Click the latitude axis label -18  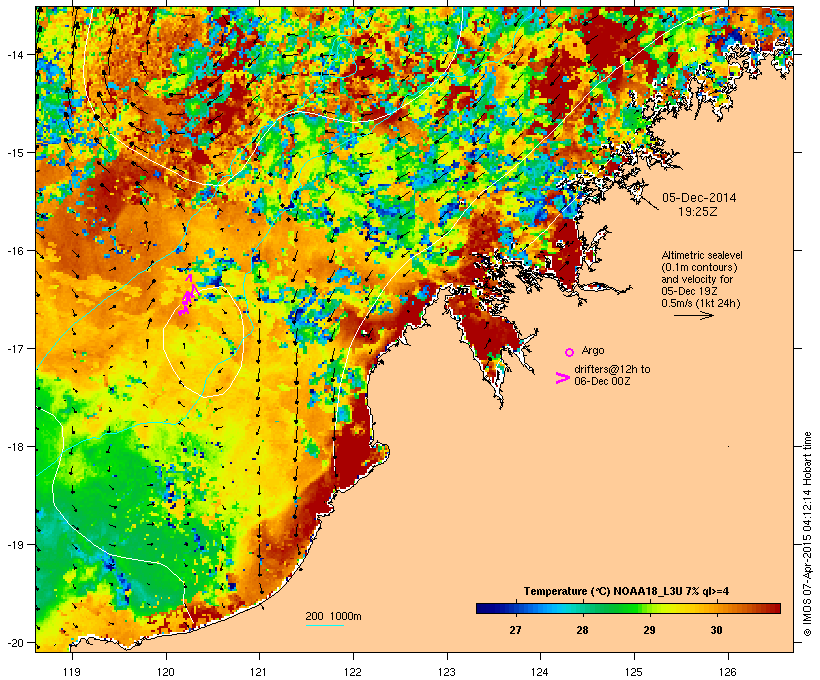[x=15, y=447]
